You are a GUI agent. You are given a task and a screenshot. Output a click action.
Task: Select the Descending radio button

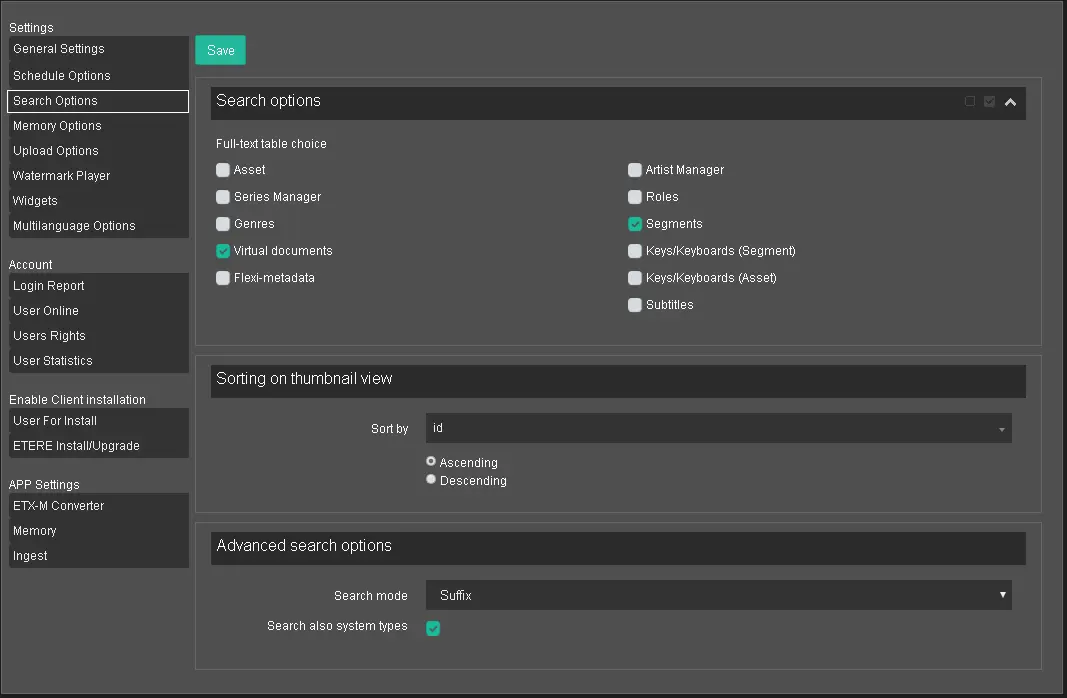pos(431,480)
